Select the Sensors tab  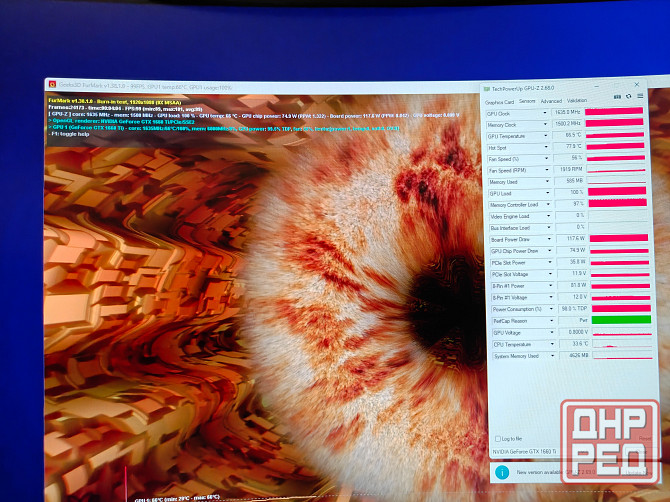coord(526,101)
